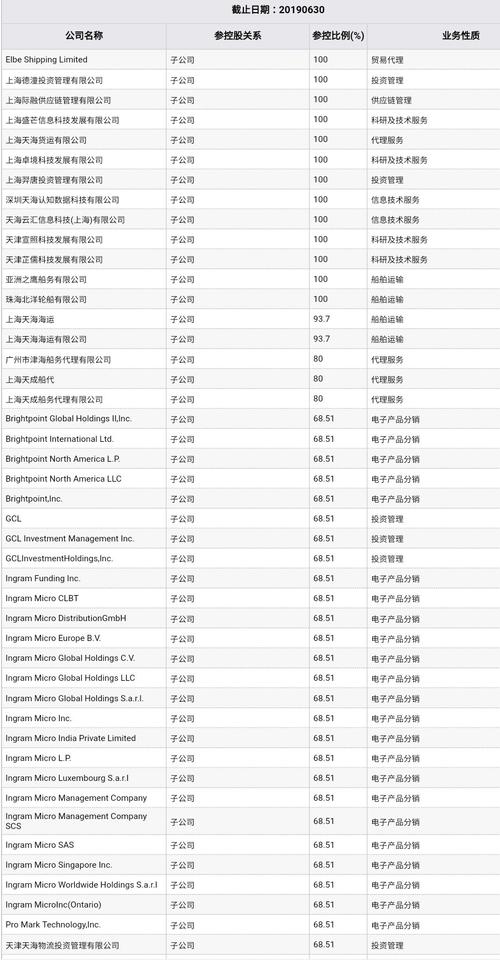
Task: Click the 参控股关系 column header
Action: (x=237, y=36)
